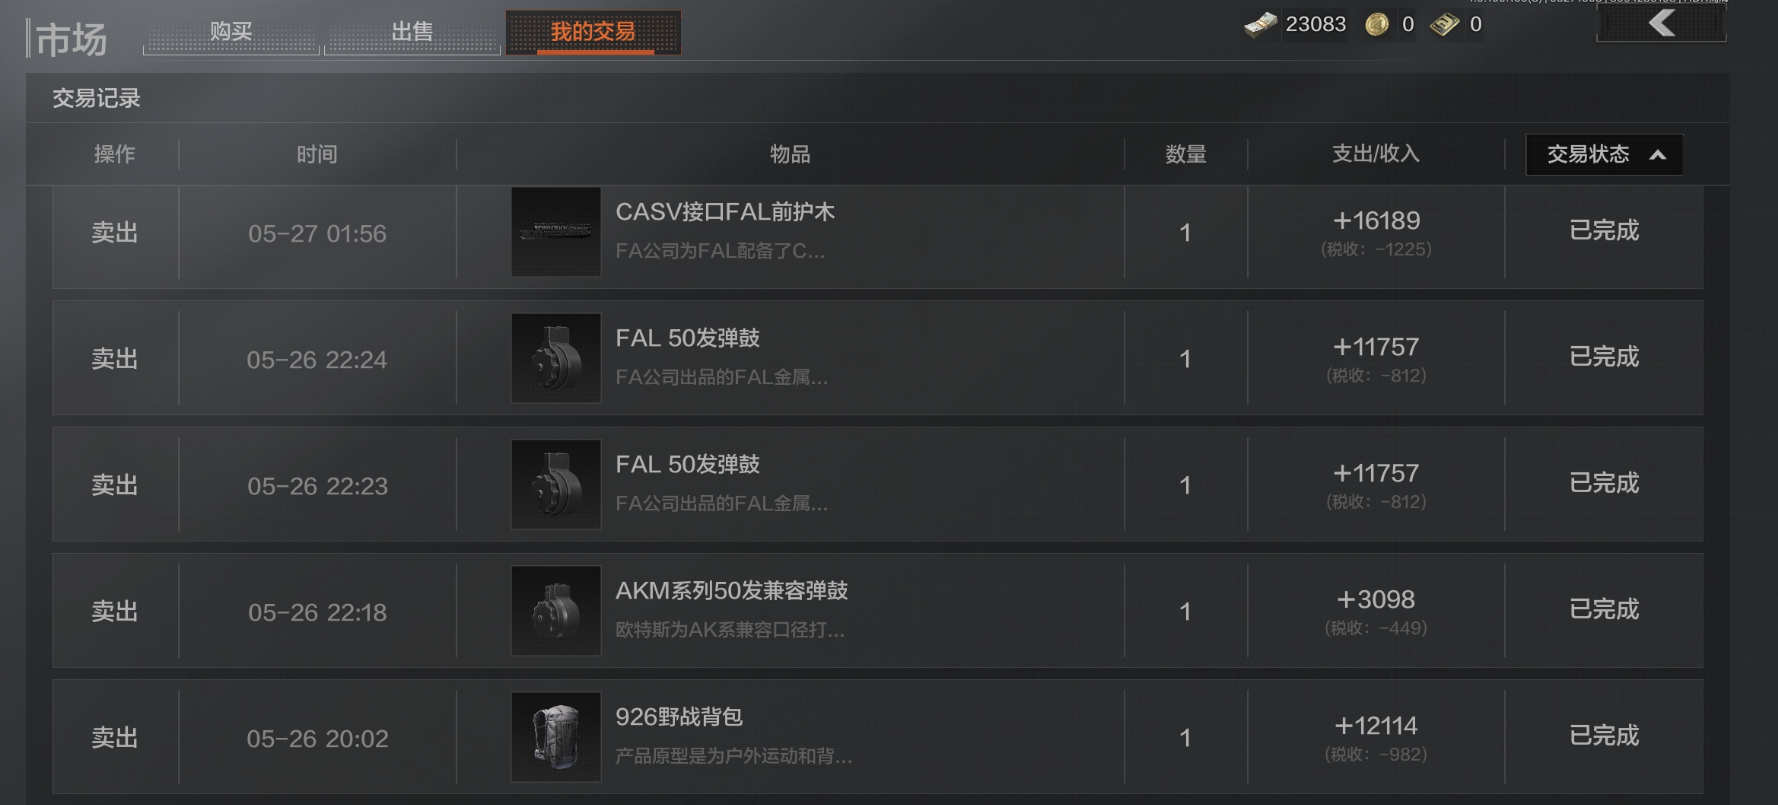
Task: Expand the 交易状态 filter dropdown
Action: click(x=1604, y=155)
